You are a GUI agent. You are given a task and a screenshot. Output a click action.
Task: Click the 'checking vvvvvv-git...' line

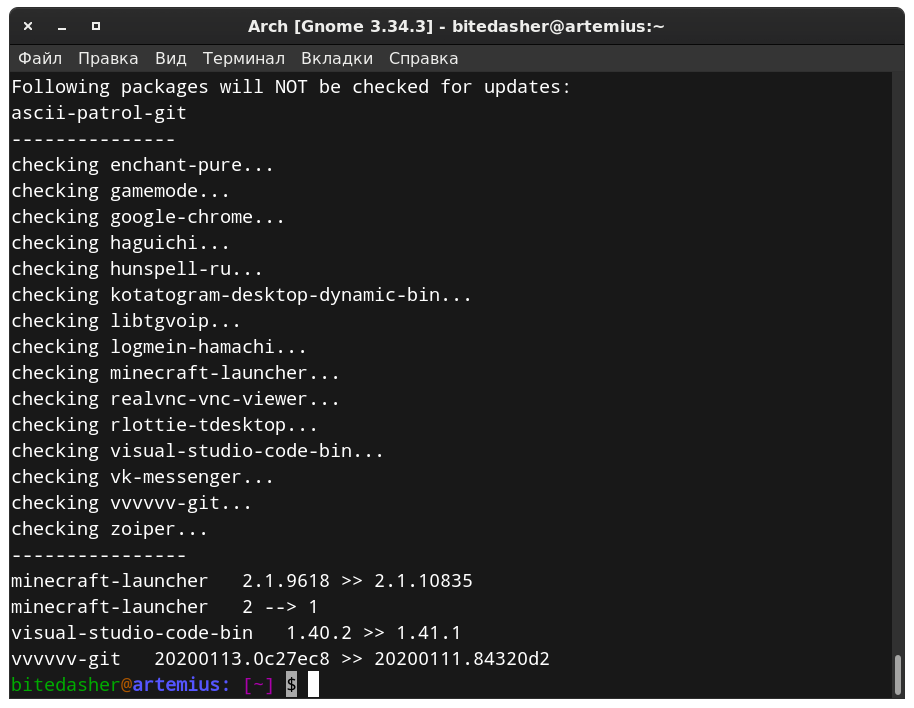[x=132, y=503]
